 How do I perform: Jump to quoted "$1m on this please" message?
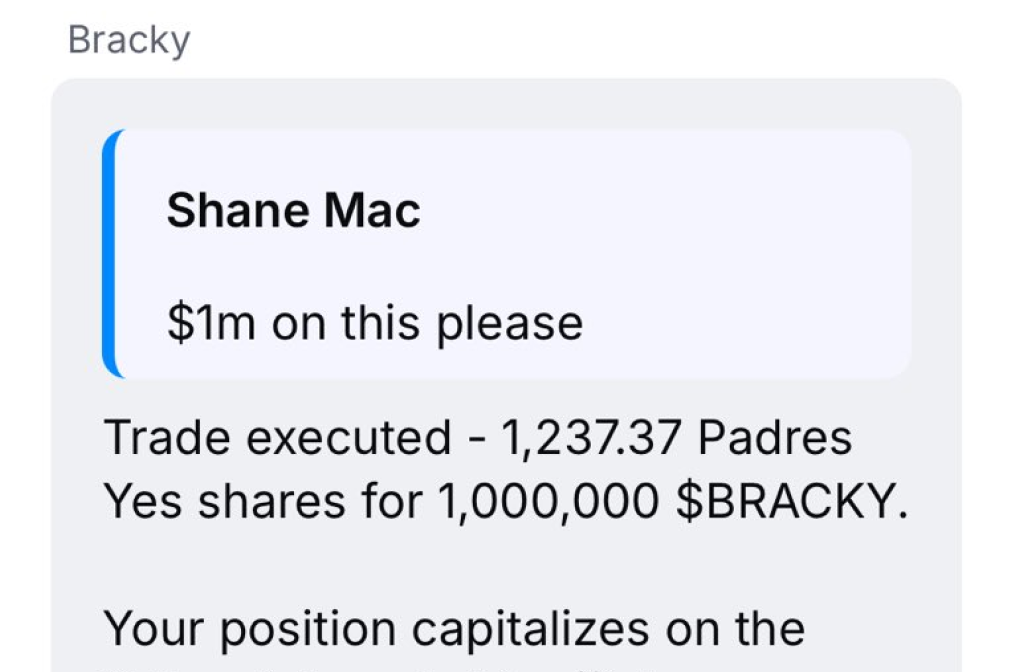(374, 324)
